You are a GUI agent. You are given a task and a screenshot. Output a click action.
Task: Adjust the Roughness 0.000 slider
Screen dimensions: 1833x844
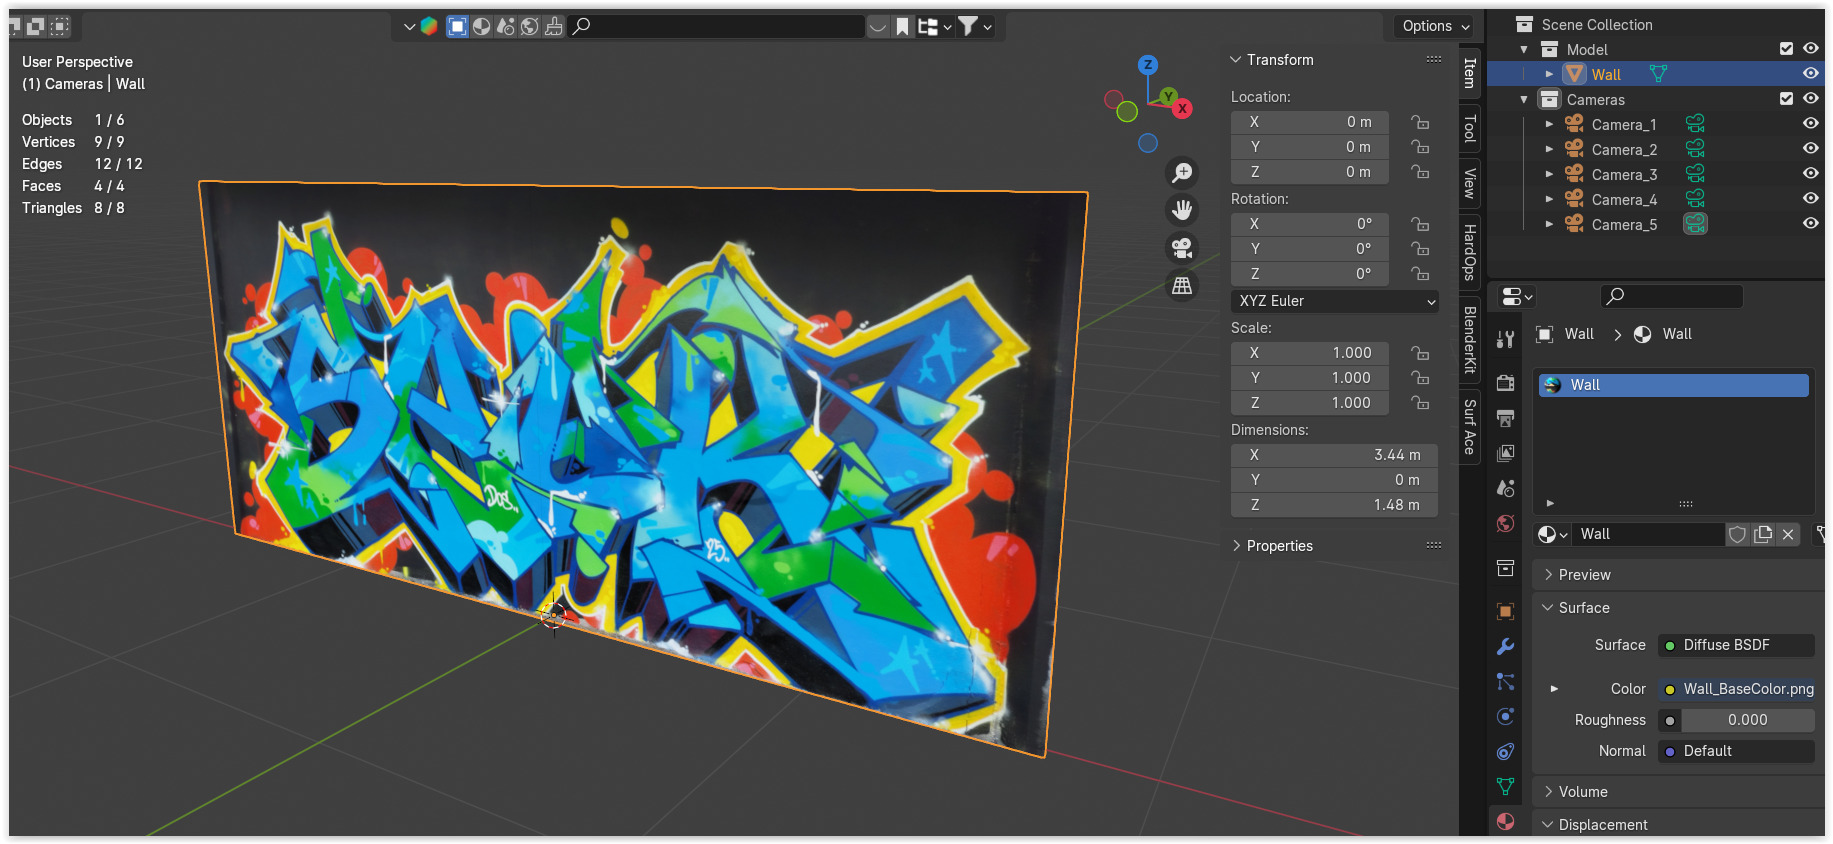pyautogui.click(x=1747, y=720)
